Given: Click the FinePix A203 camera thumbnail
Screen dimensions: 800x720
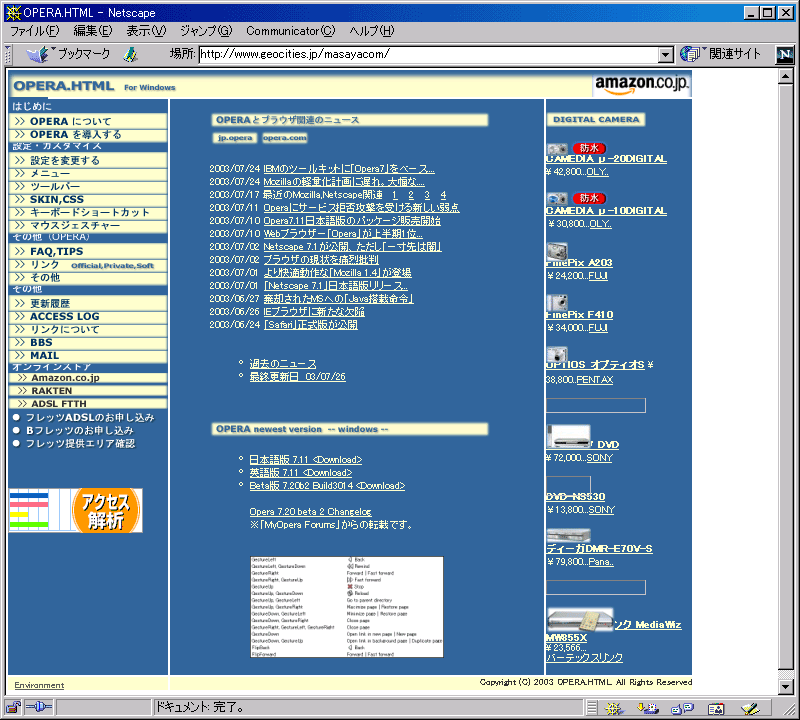Looking at the screenshot, I should (557, 251).
